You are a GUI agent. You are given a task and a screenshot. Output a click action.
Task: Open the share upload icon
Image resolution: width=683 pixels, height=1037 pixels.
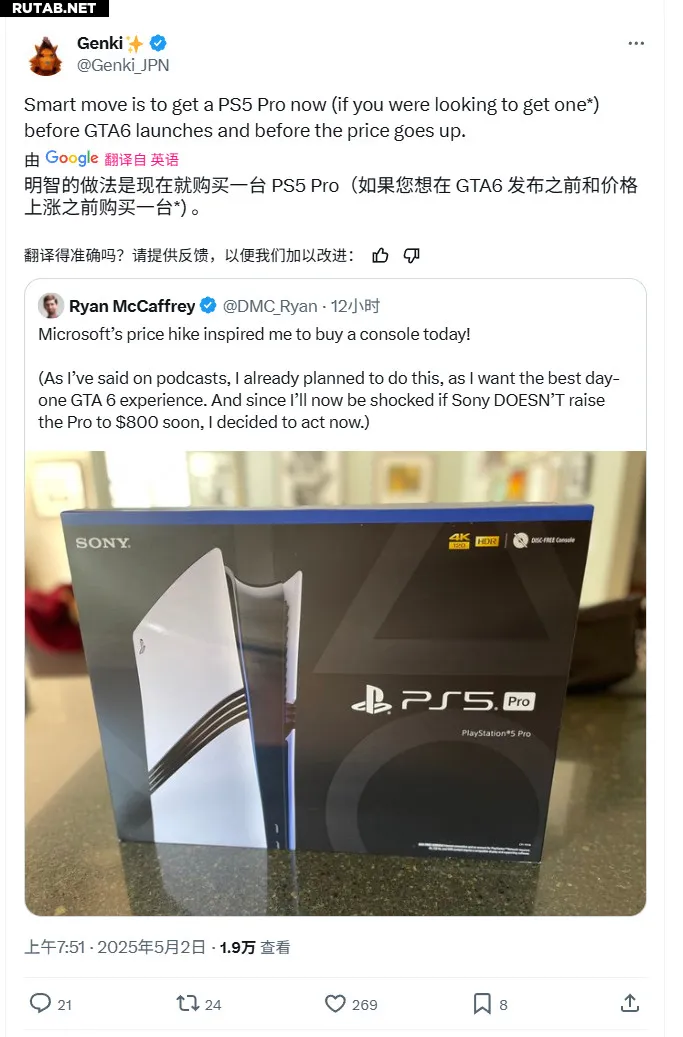click(x=629, y=1003)
